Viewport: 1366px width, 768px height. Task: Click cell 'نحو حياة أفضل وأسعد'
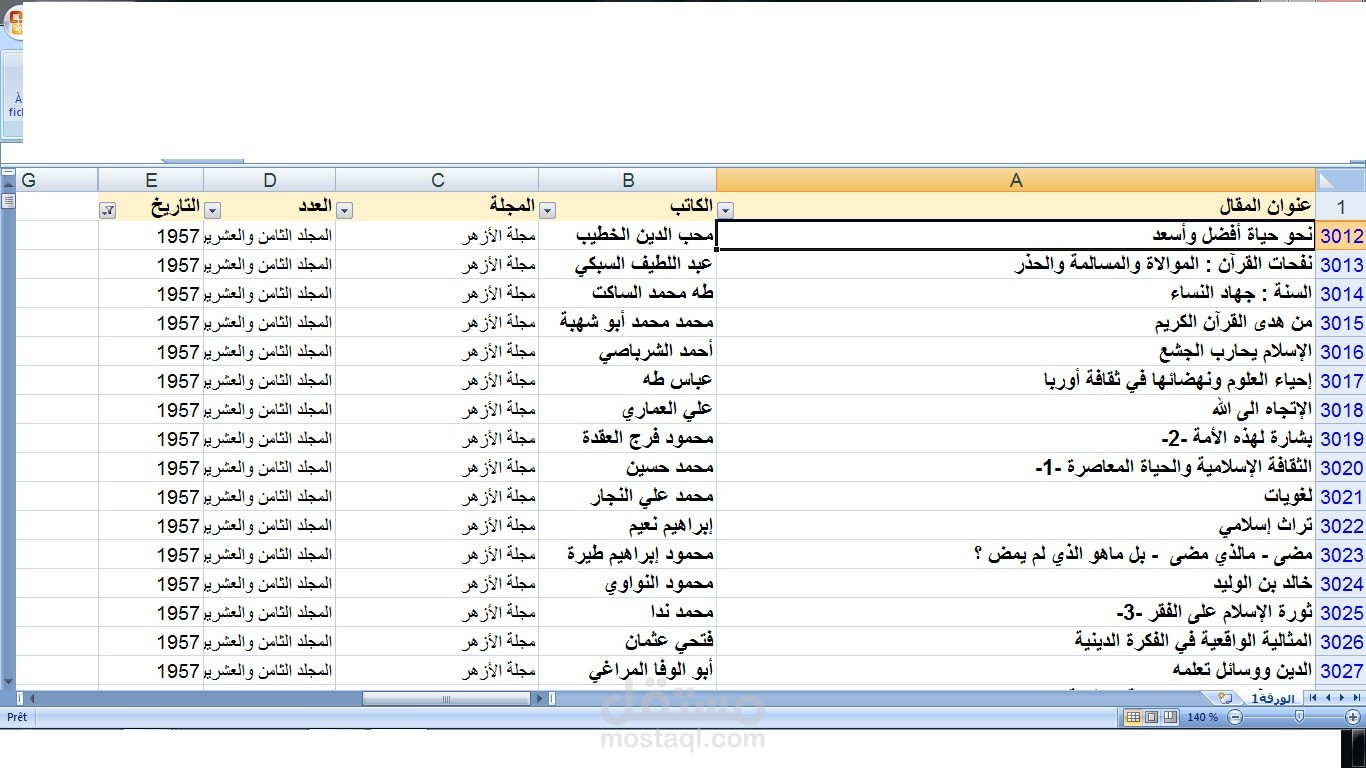point(1017,236)
